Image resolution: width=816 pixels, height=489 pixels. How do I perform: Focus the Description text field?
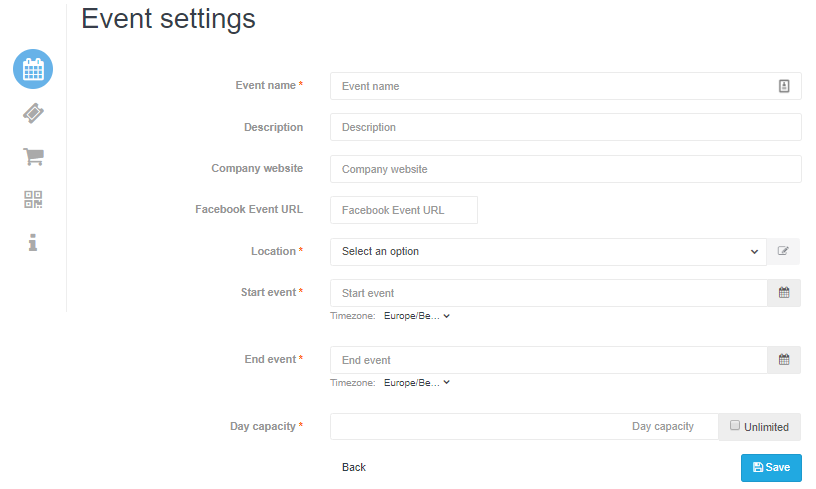(566, 127)
